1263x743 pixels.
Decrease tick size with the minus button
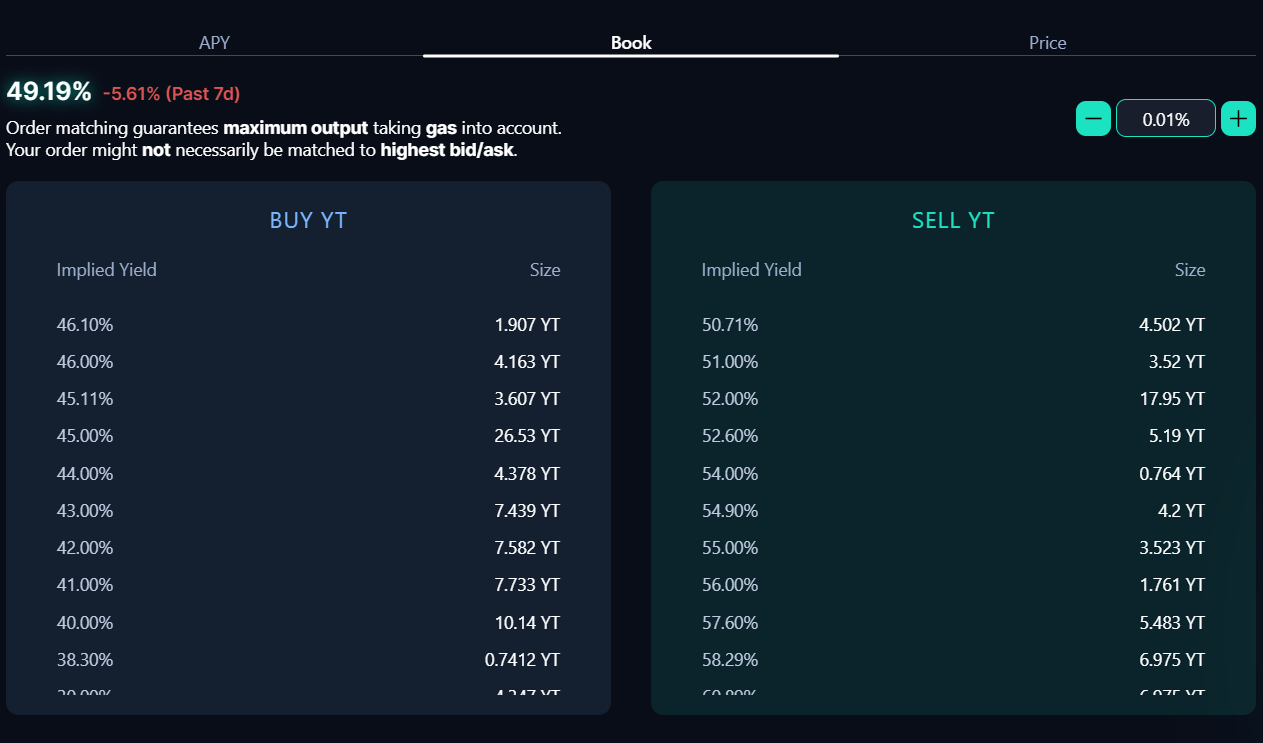coord(1093,118)
